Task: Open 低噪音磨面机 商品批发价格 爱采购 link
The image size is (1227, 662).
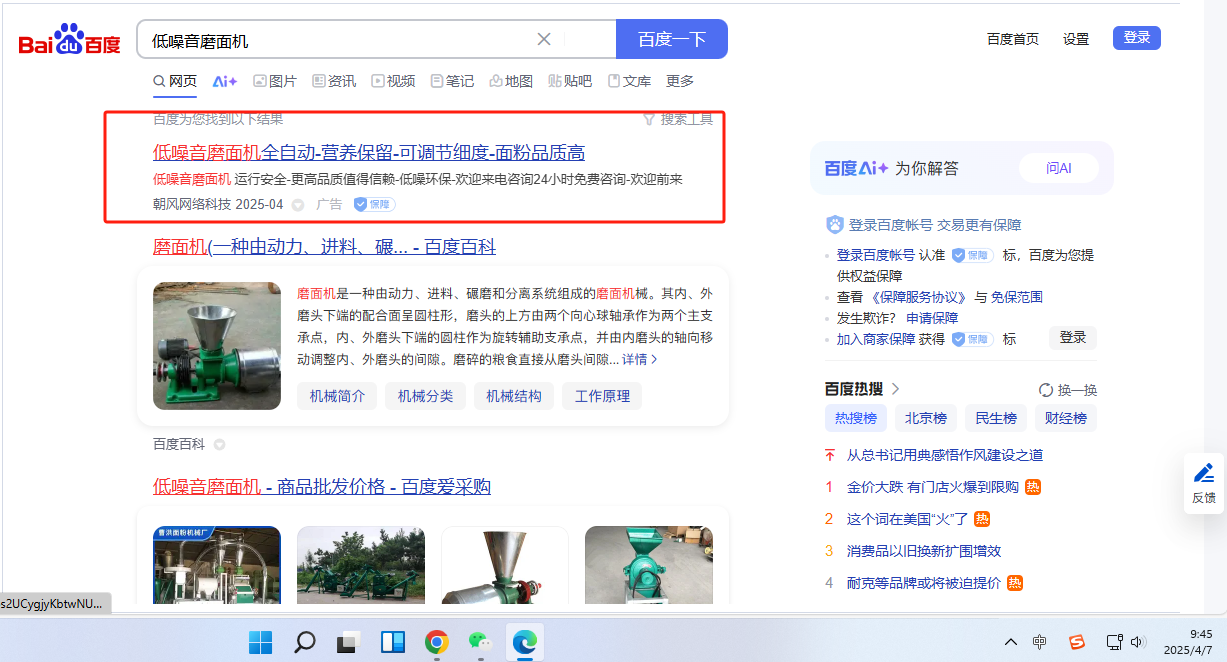Action: tap(322, 487)
